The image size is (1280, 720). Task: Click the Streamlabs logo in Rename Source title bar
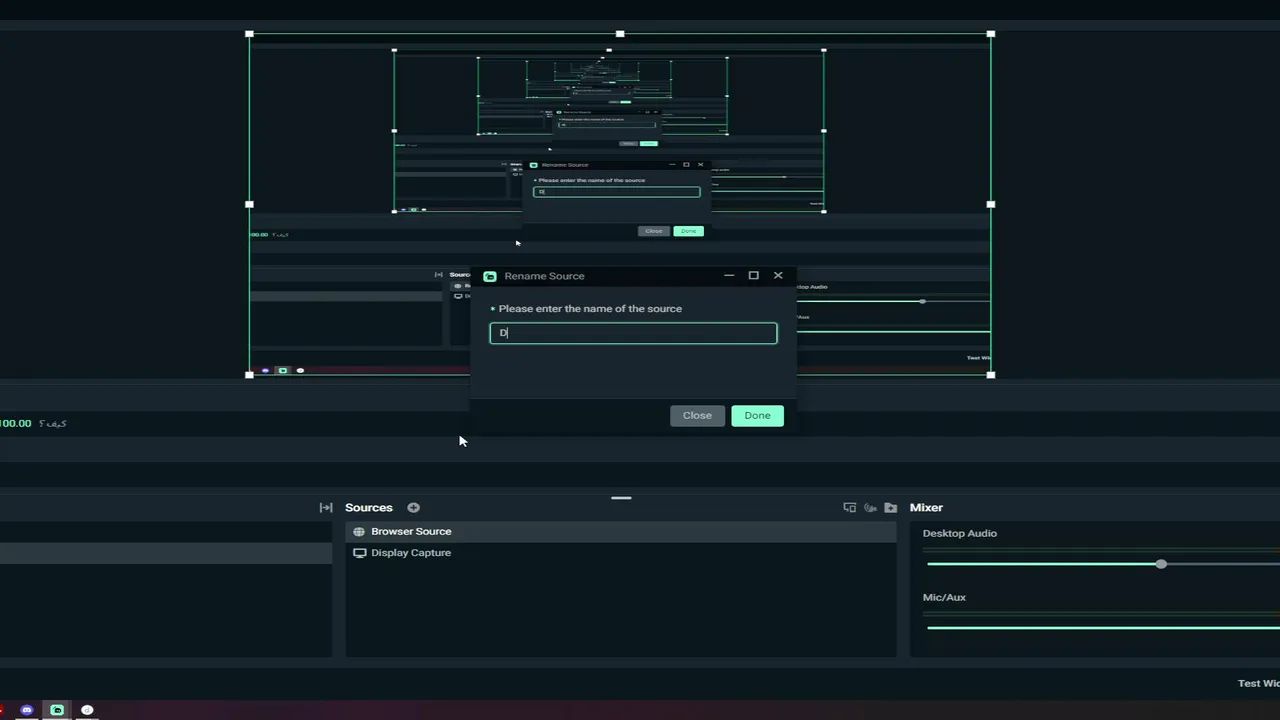490,276
